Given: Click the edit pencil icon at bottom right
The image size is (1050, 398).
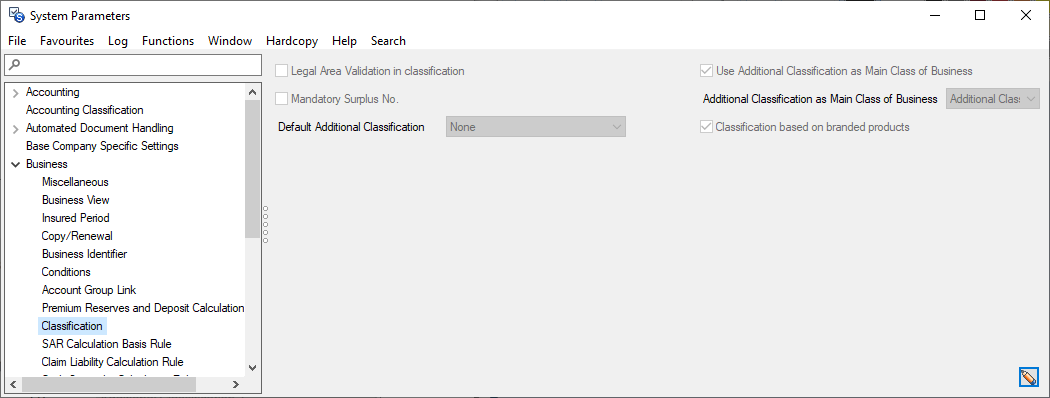Looking at the screenshot, I should tap(1028, 377).
